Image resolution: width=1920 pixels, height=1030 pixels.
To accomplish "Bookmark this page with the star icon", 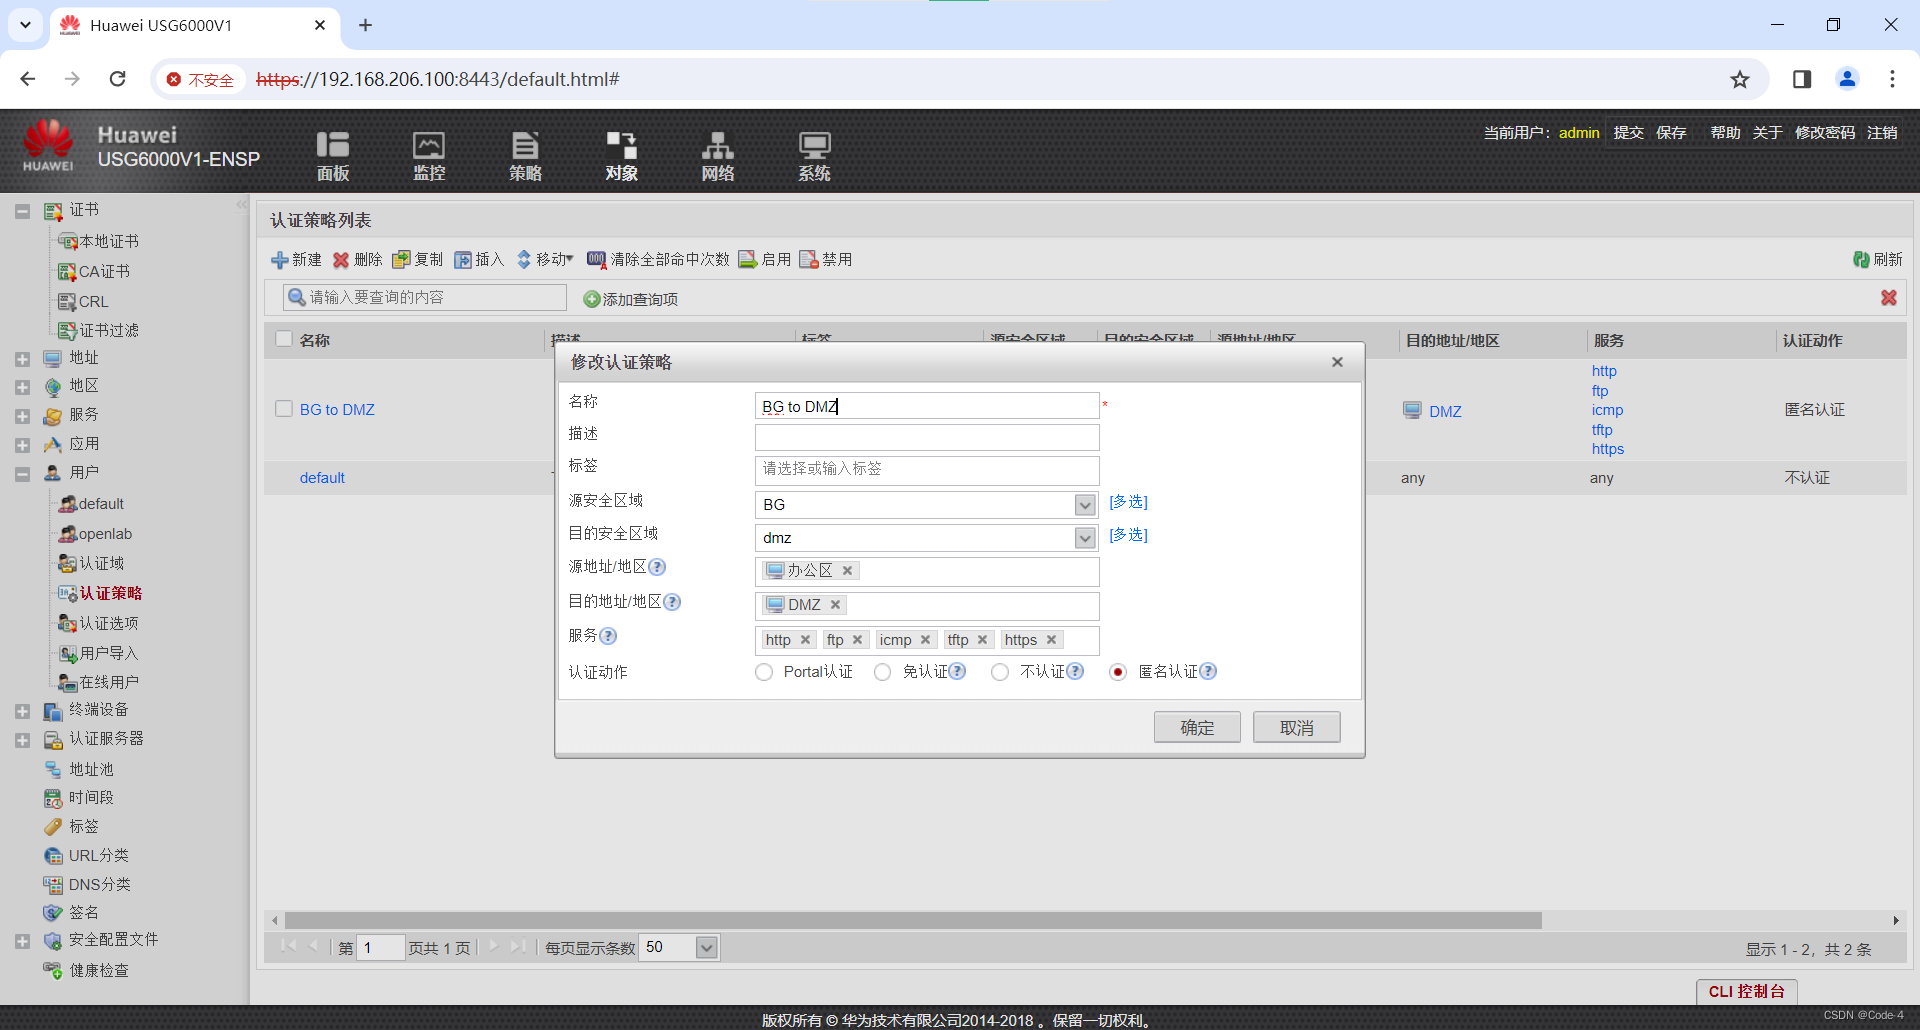I will coord(1740,79).
